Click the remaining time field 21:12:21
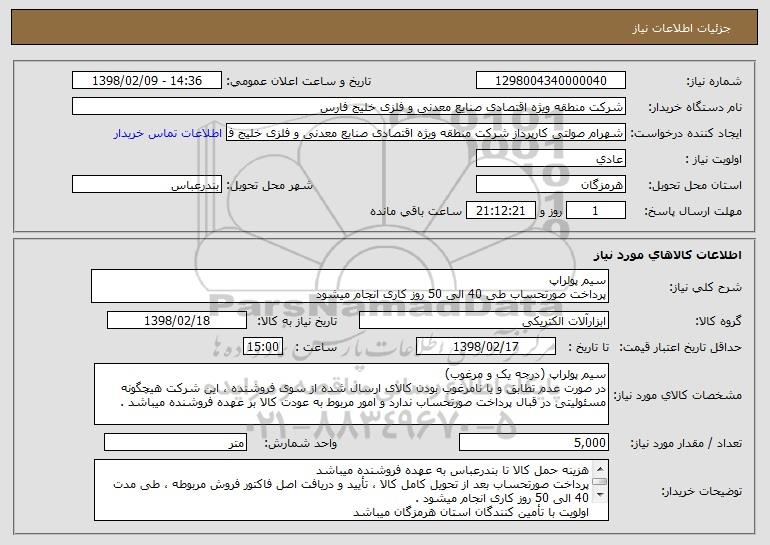Screen dimensions: 770x545 click(500, 211)
